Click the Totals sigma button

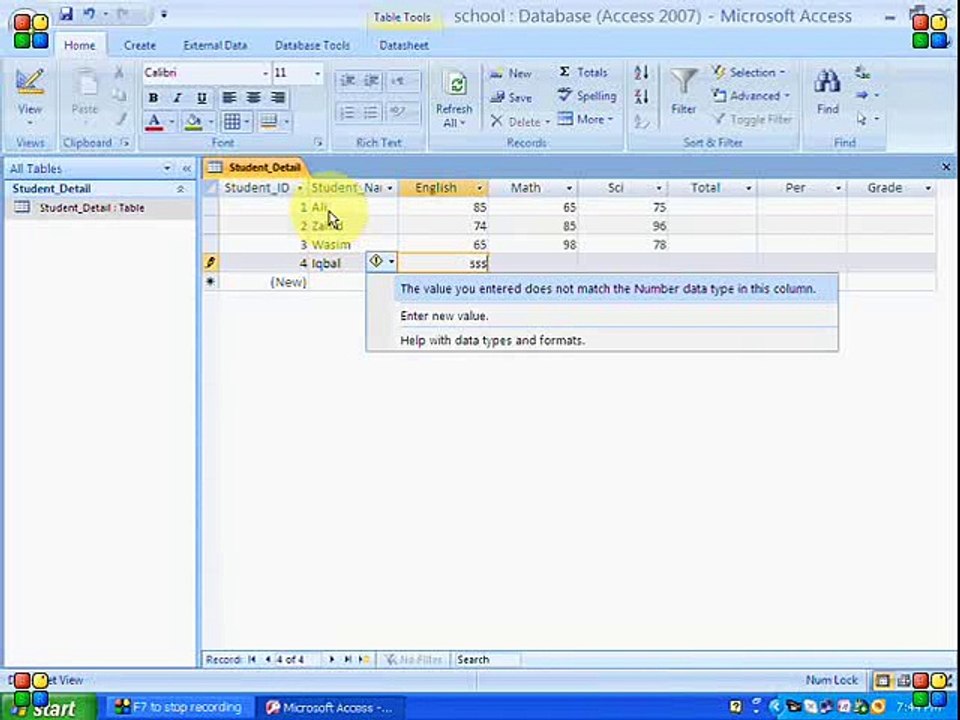click(583, 72)
